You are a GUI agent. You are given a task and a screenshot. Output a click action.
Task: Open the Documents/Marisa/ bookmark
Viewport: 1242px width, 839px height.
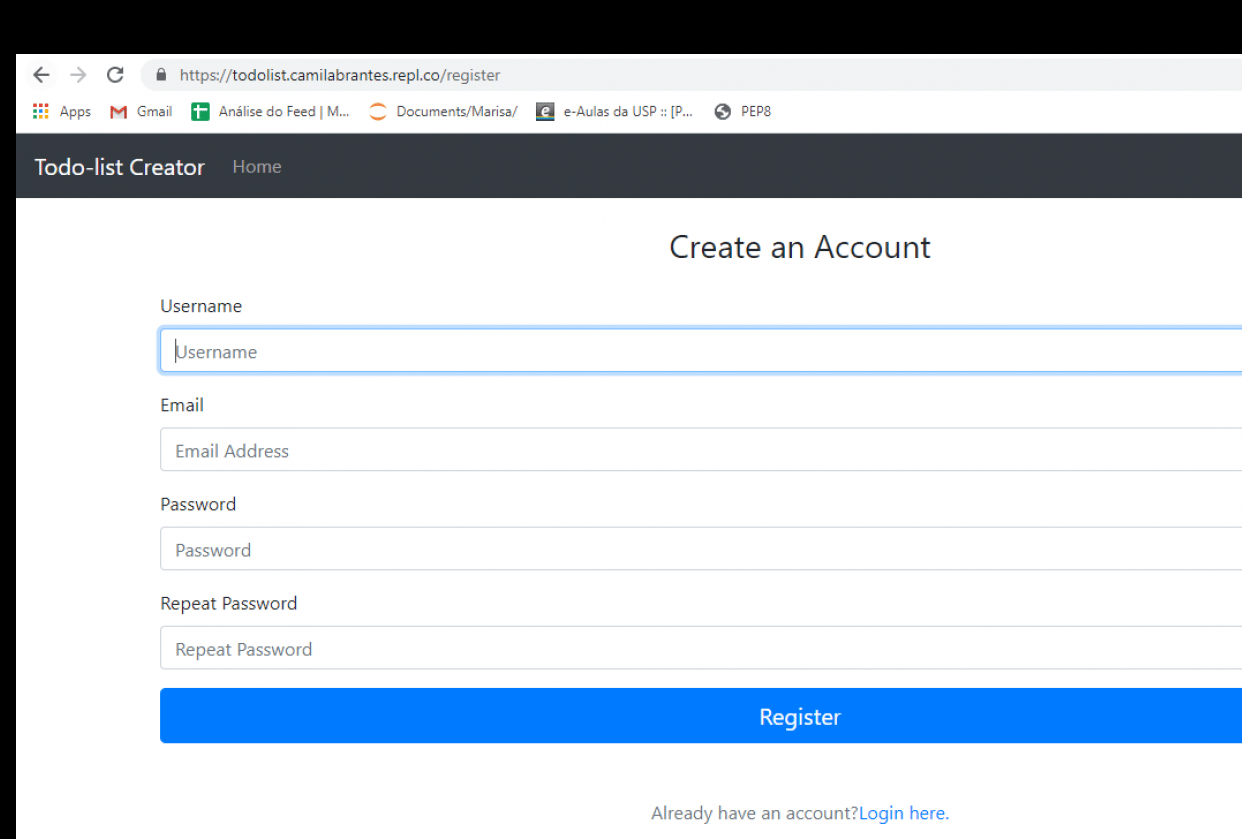point(443,112)
